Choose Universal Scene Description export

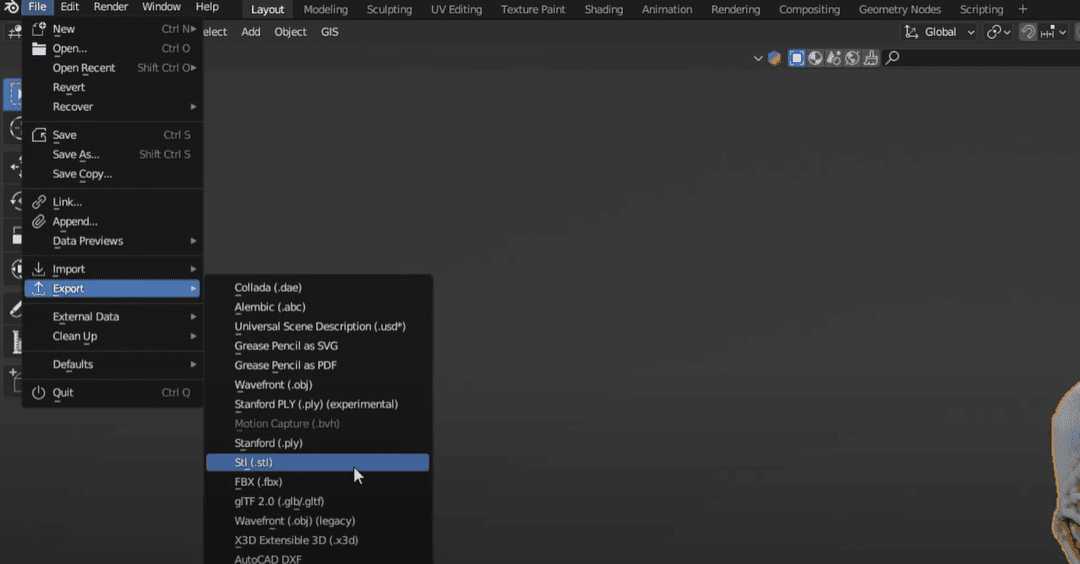[x=318, y=326]
